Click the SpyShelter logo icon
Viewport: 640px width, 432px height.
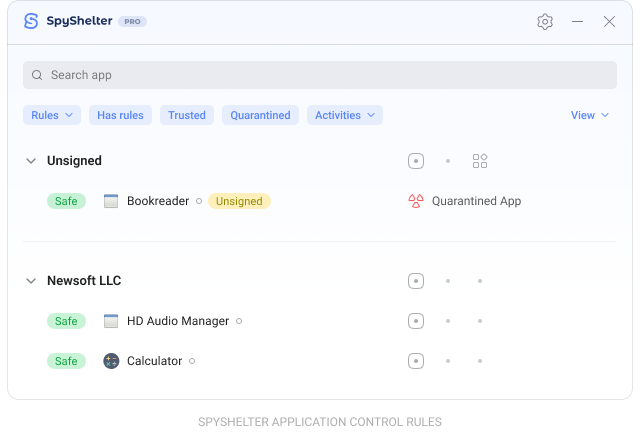tap(31, 21)
